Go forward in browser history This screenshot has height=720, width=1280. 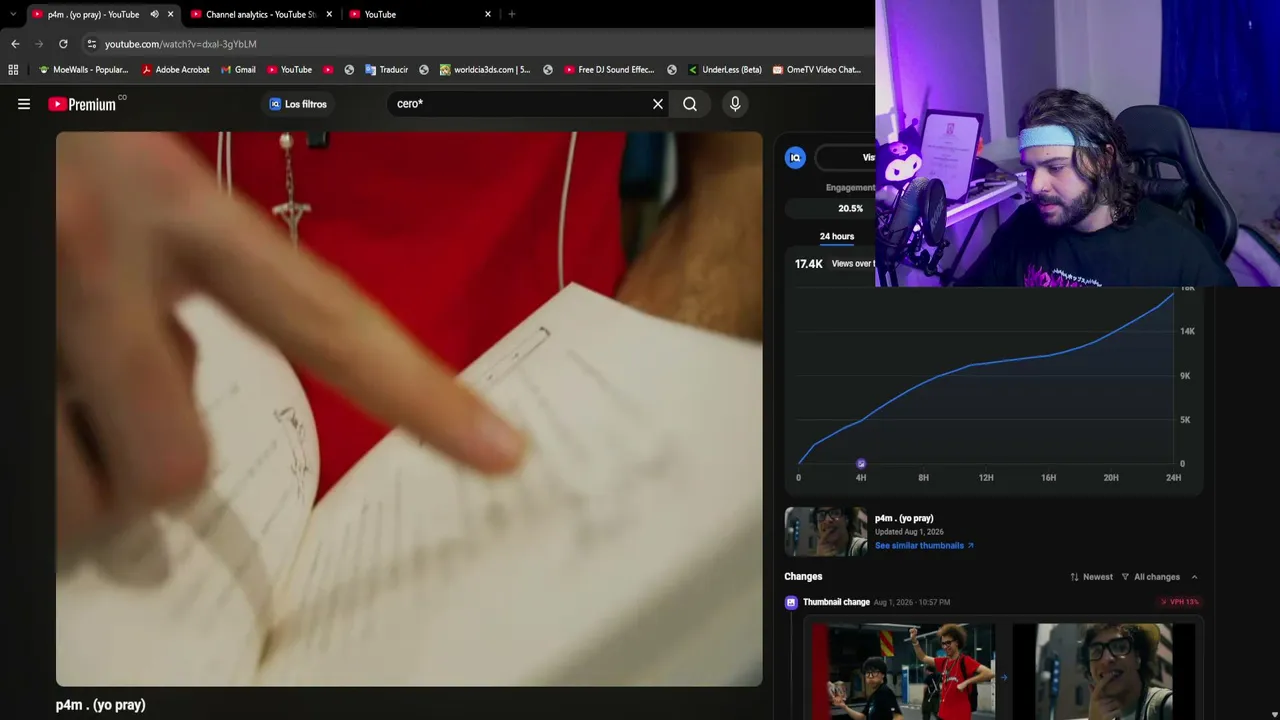pyautogui.click(x=39, y=44)
